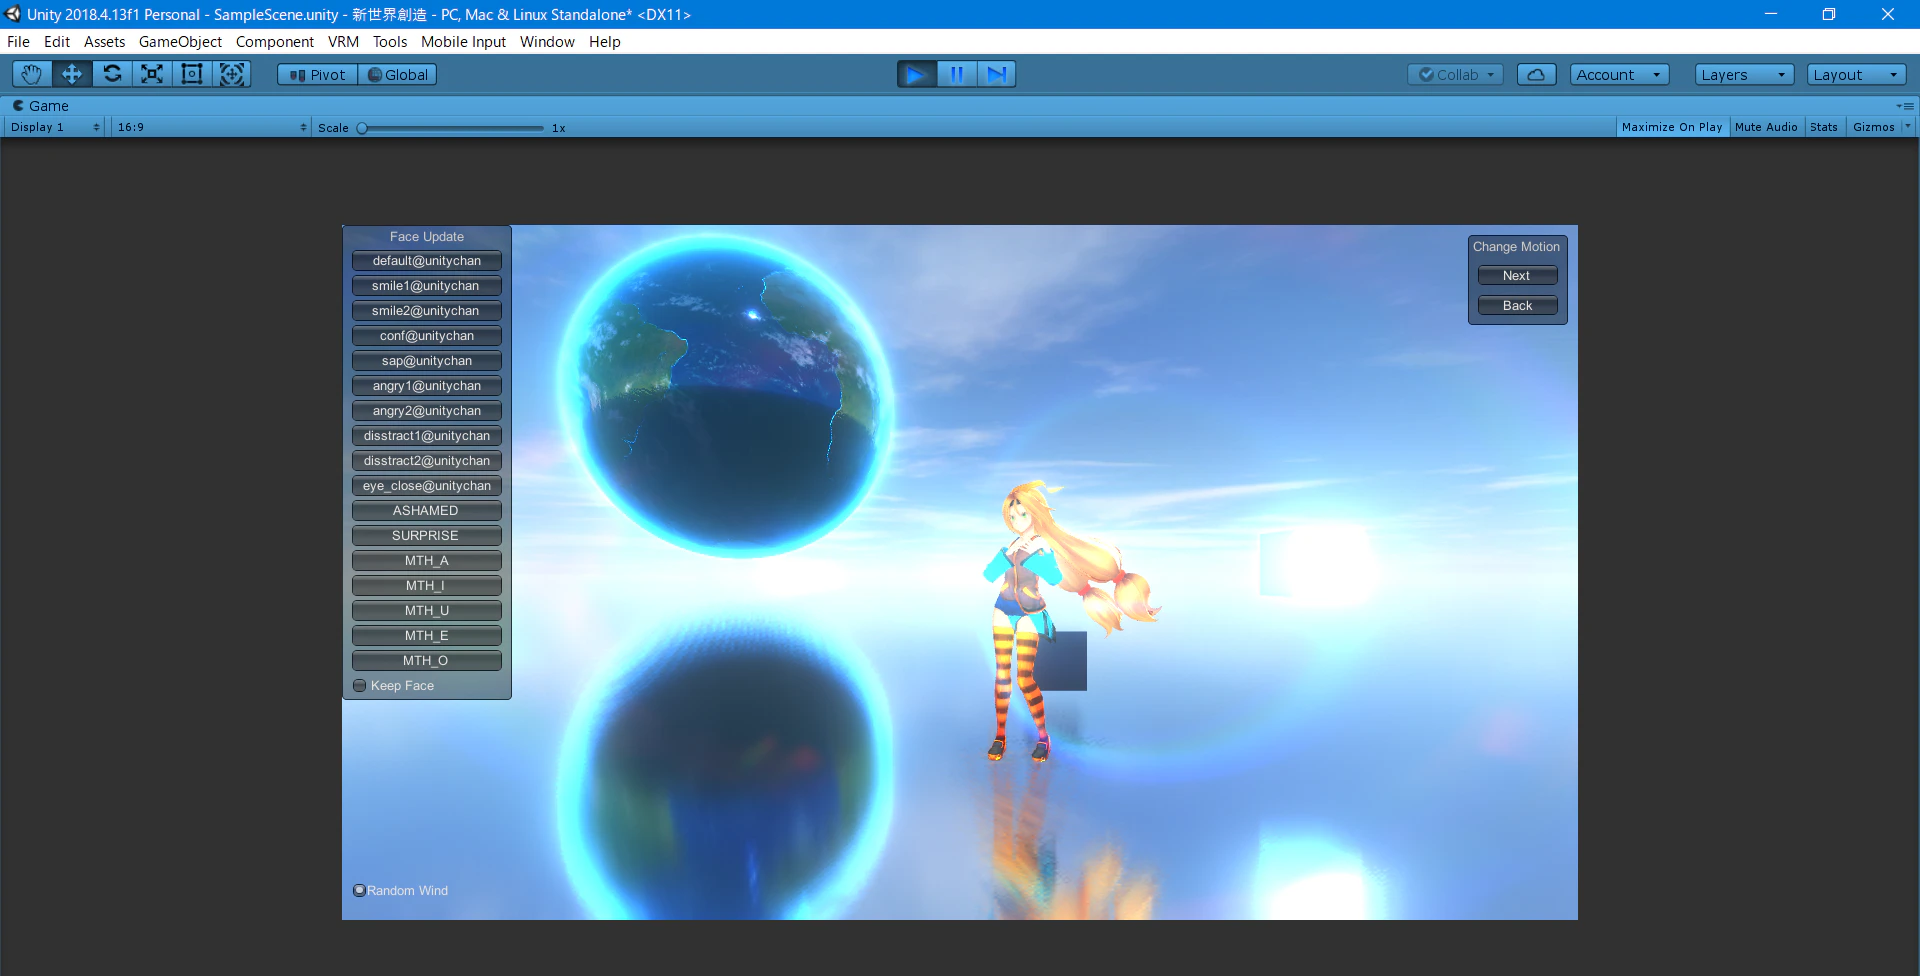Click the eye_close@unitychan button
The width and height of the screenshot is (1920, 976).
(426, 486)
